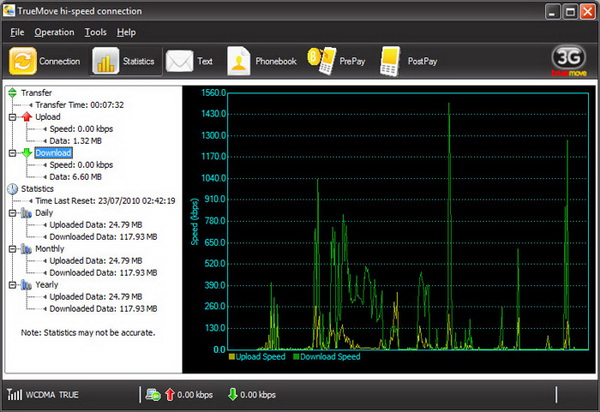Collapse the Daily statistics node
600x412 pixels.
point(12,213)
